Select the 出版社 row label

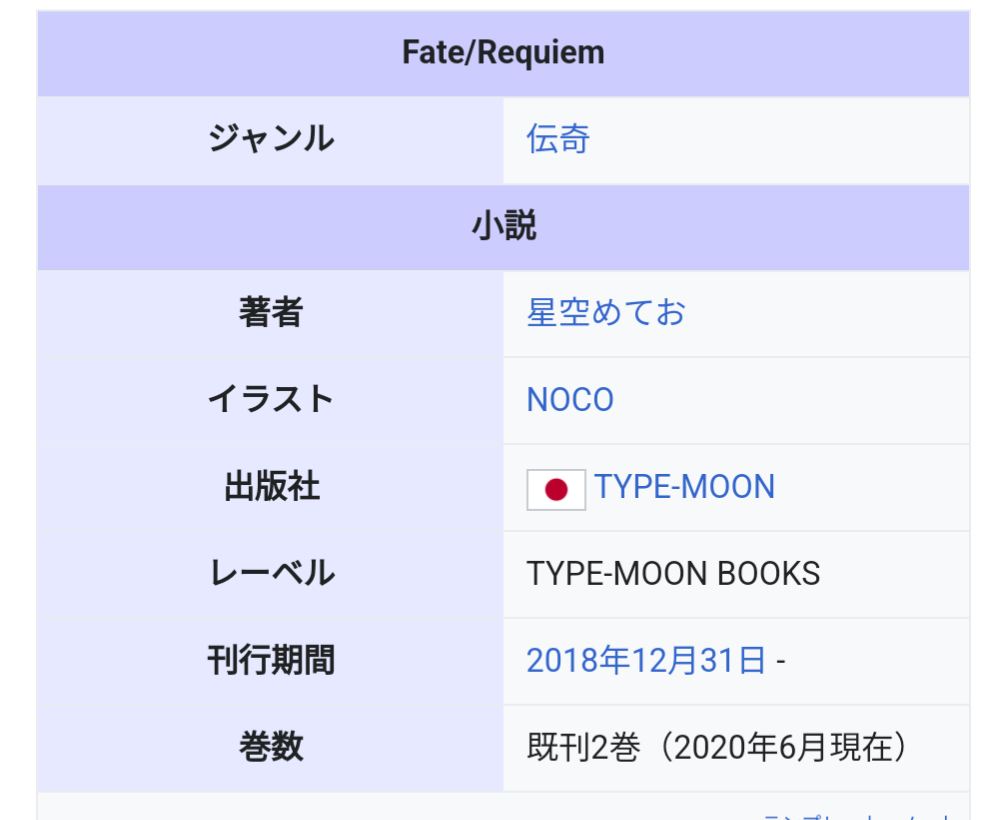coord(271,487)
